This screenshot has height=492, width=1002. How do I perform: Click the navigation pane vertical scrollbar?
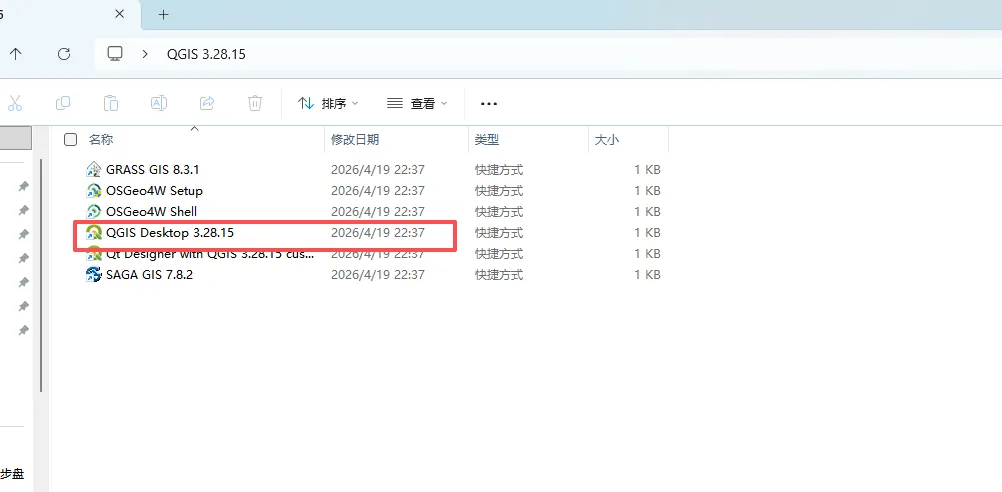tap(42, 275)
